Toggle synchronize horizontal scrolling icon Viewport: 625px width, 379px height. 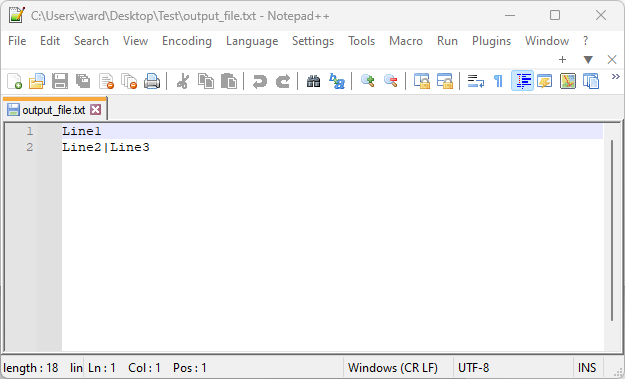click(x=444, y=81)
